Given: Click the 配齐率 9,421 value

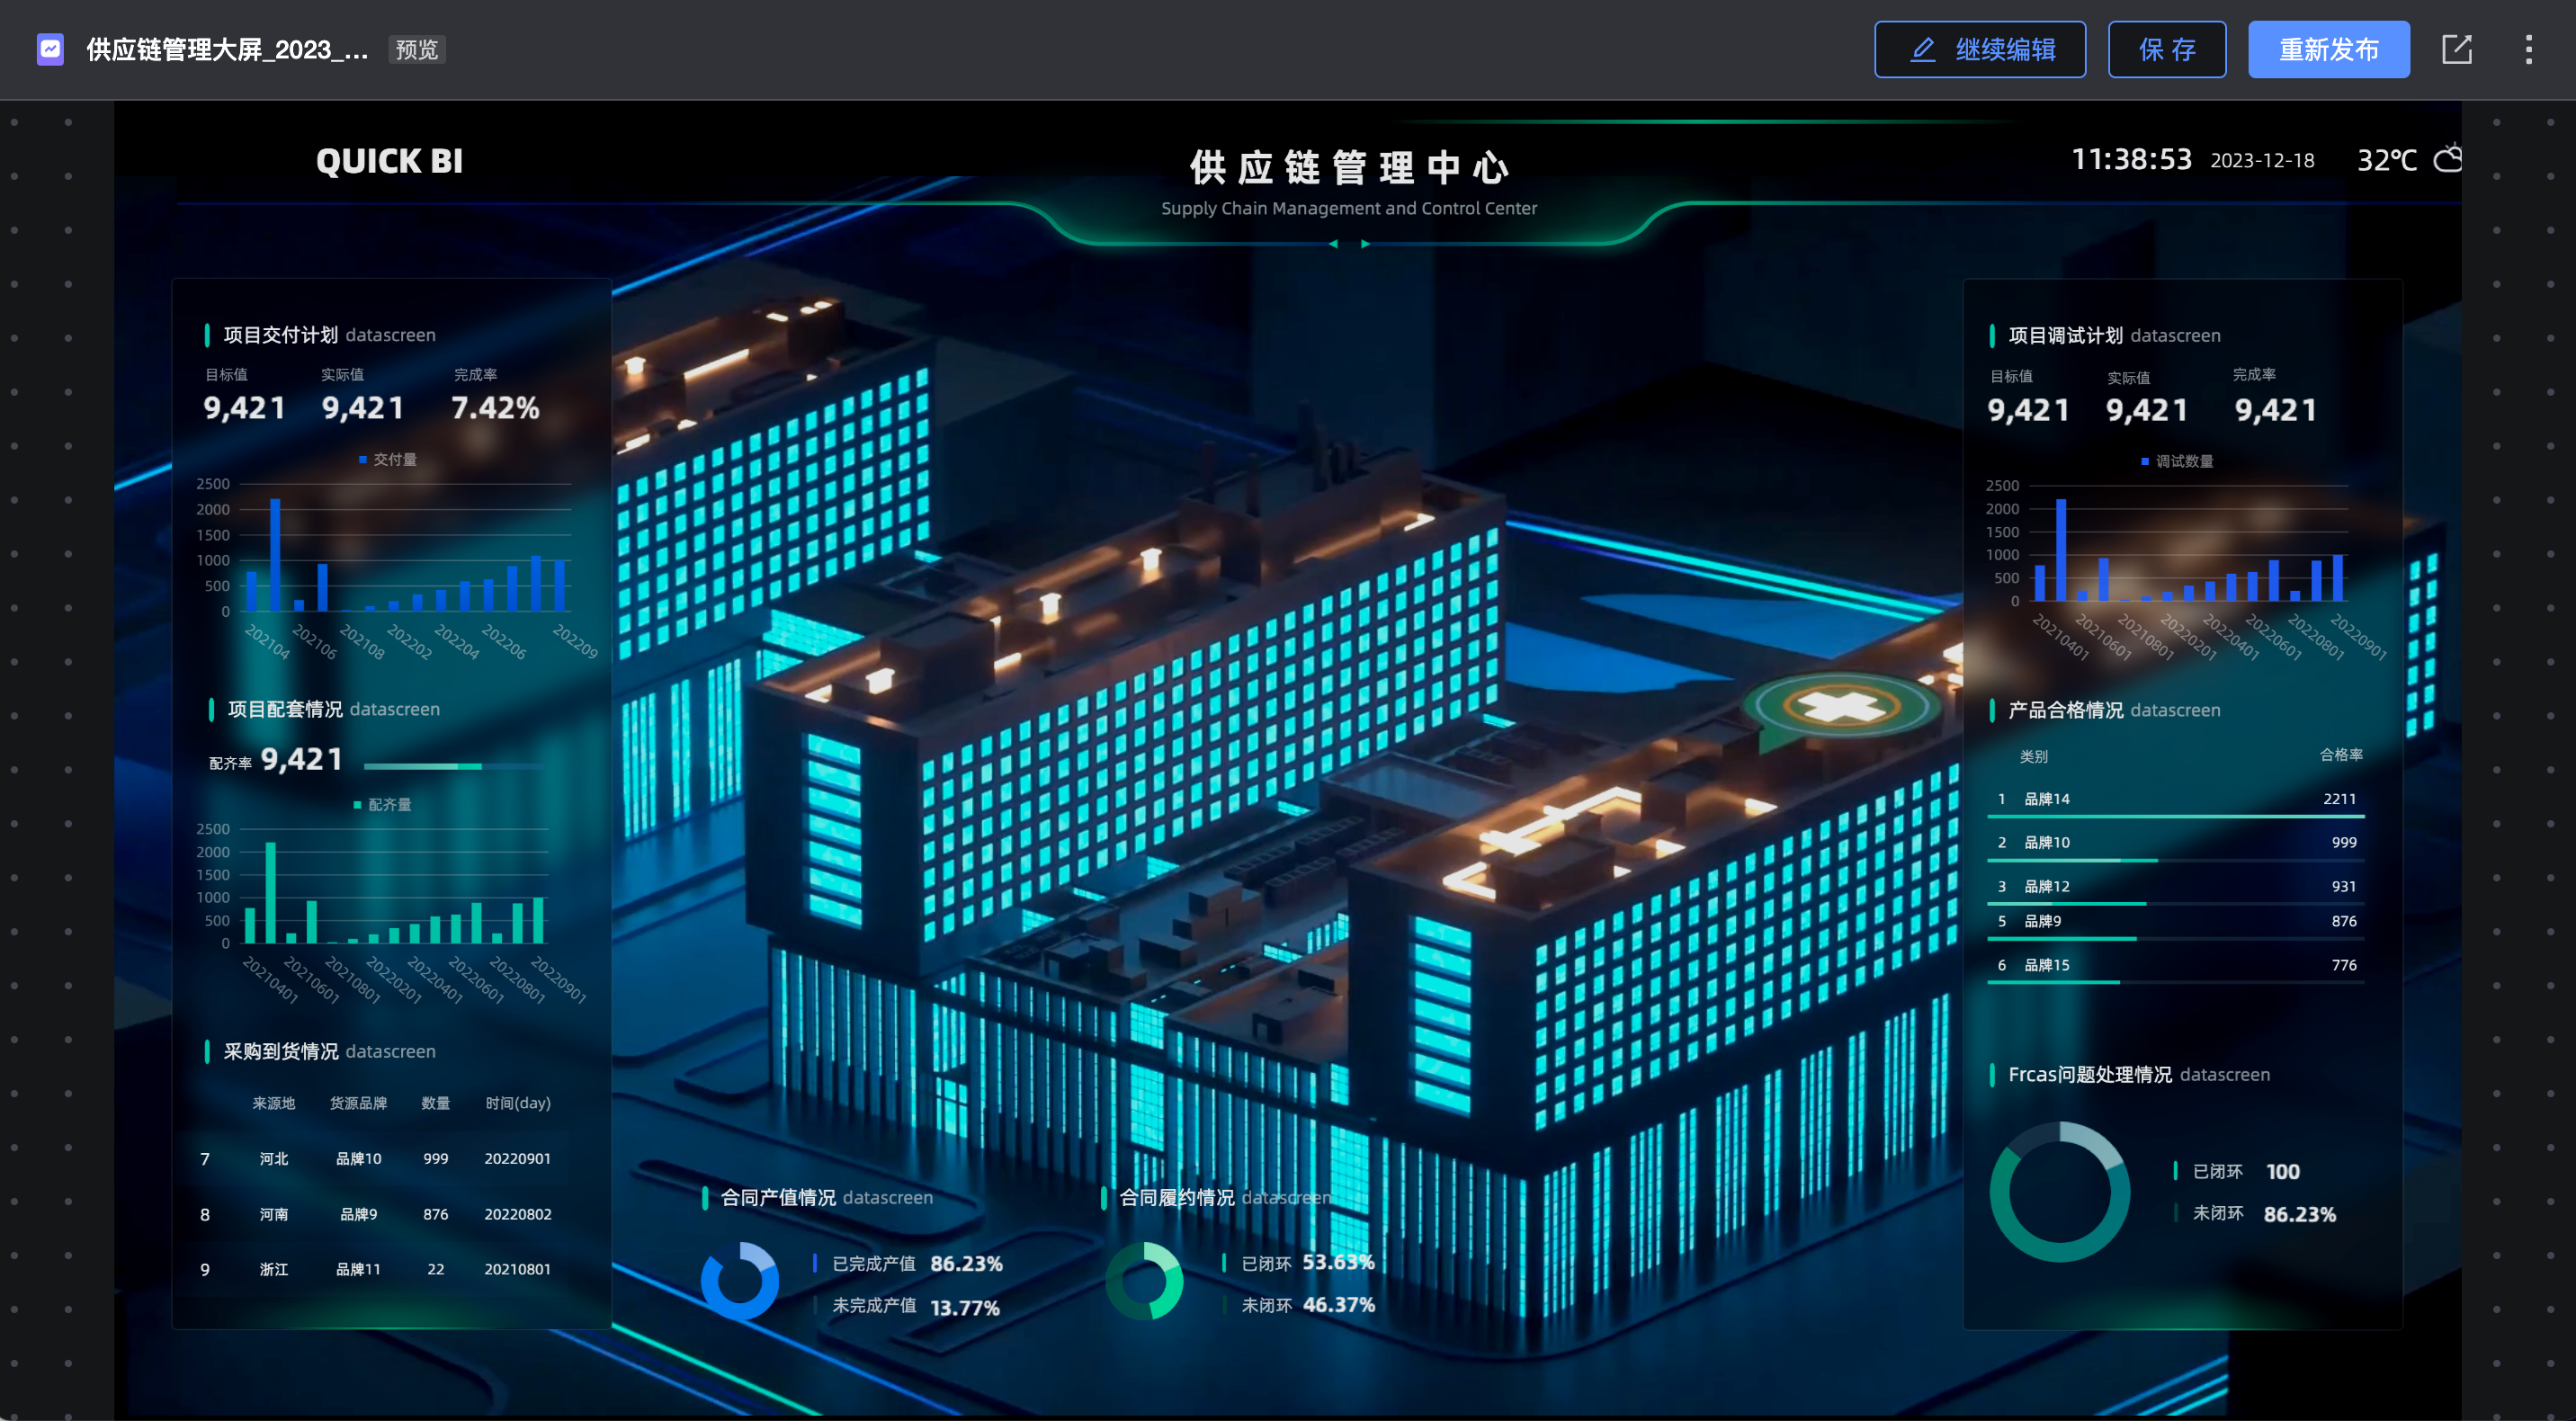Looking at the screenshot, I should tap(302, 760).
